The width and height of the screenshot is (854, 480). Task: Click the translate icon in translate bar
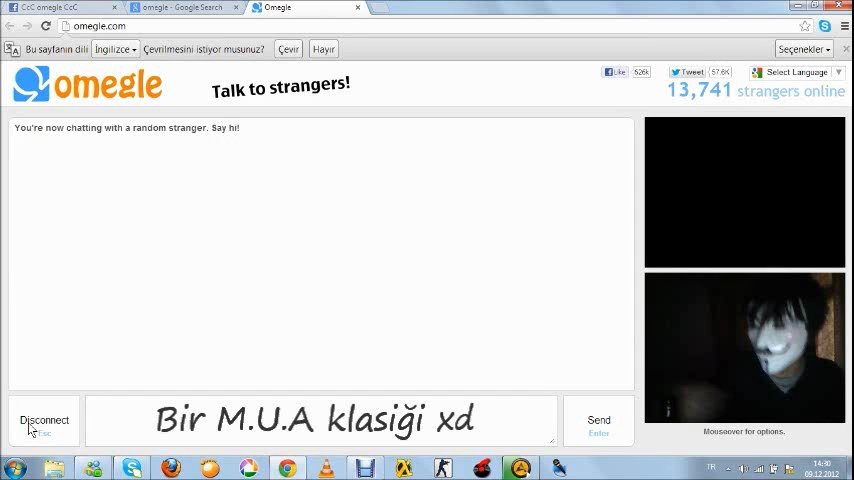click(x=12, y=49)
